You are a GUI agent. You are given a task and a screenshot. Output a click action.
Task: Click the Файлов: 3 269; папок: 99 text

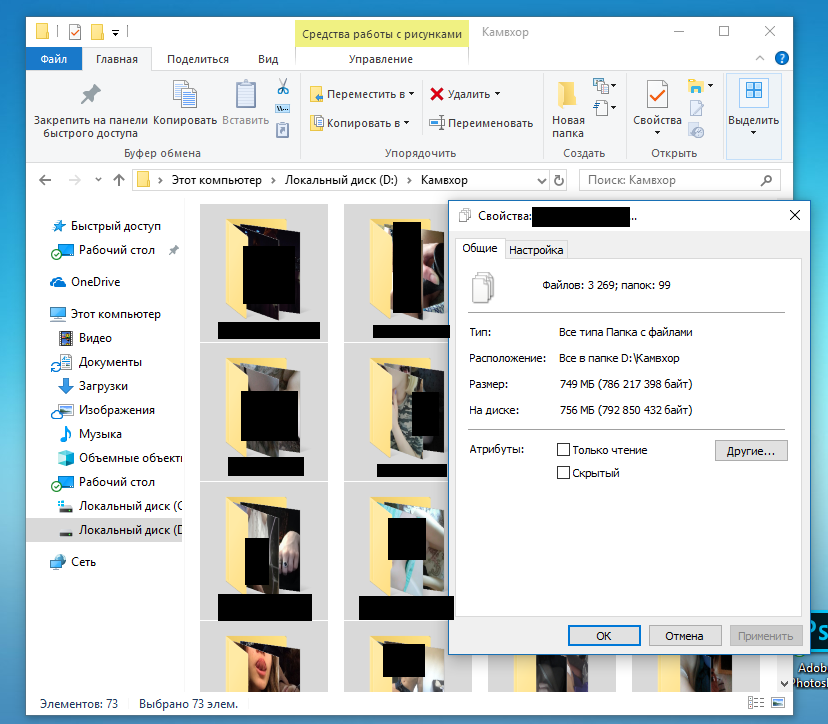click(x=606, y=285)
